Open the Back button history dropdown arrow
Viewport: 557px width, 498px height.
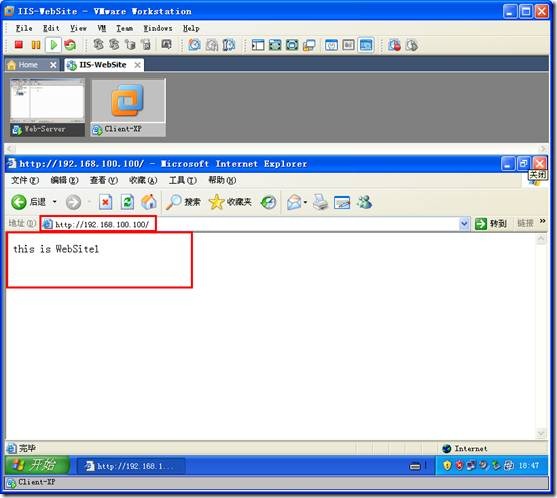pos(55,202)
